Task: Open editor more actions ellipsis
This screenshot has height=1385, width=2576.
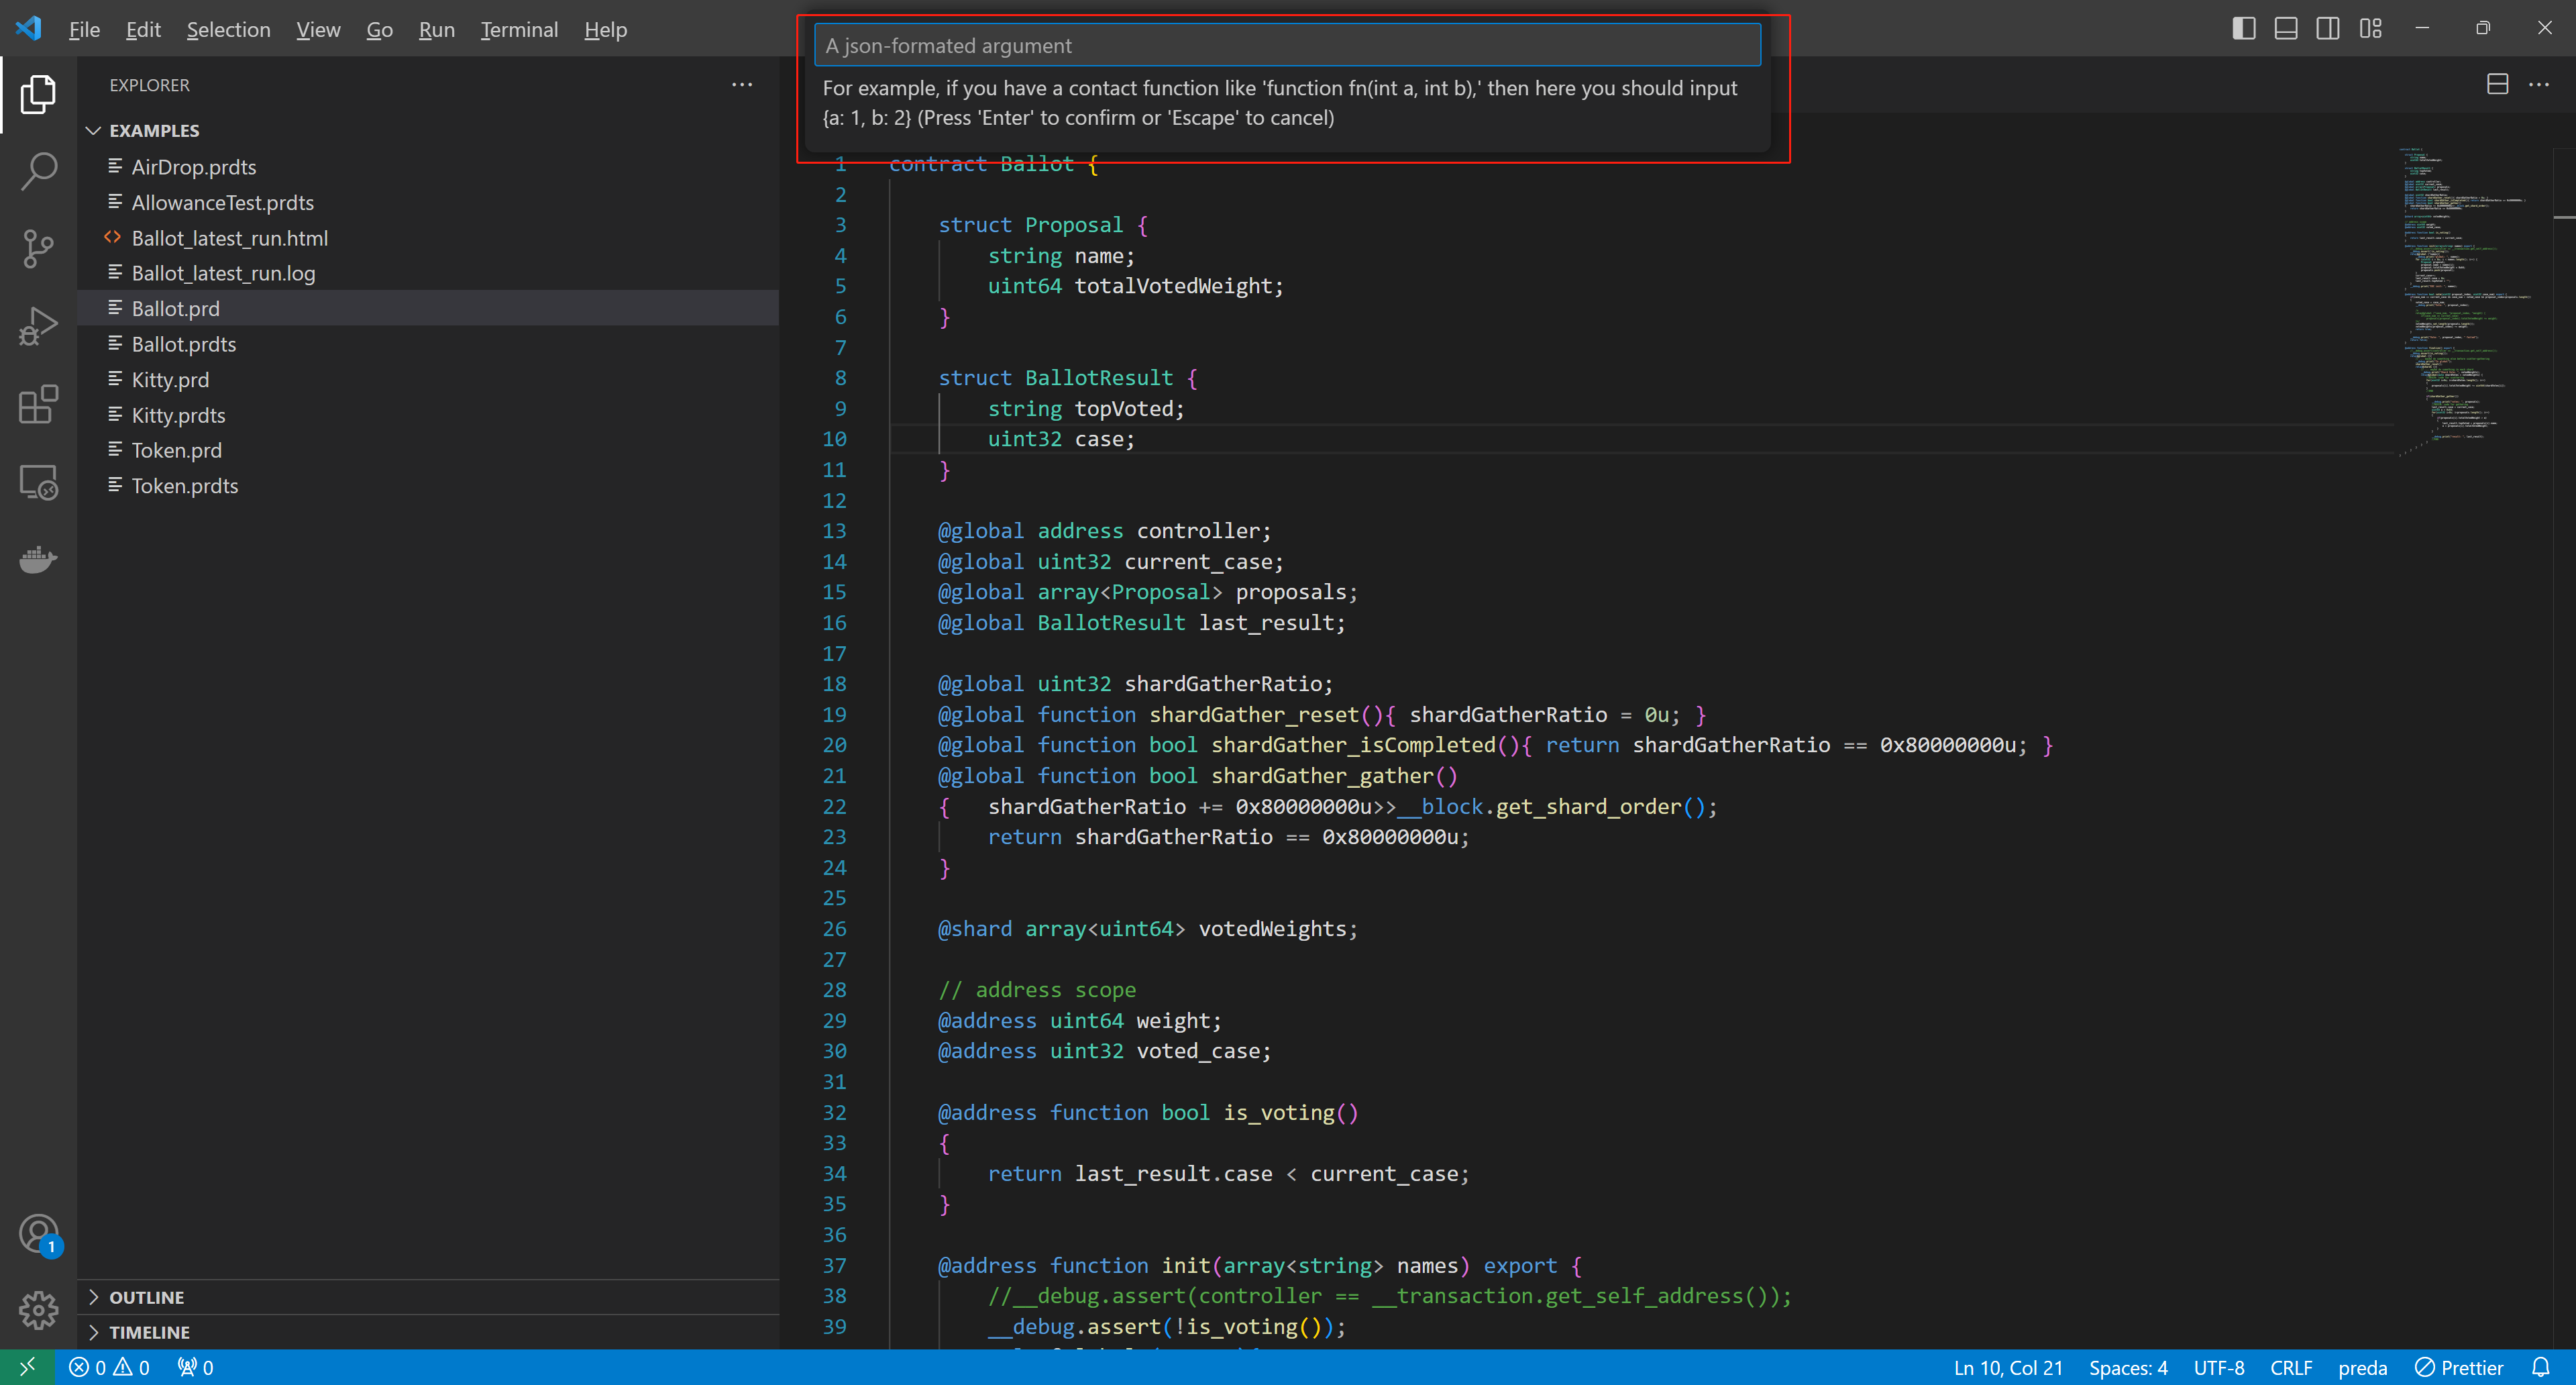Action: (x=2539, y=84)
